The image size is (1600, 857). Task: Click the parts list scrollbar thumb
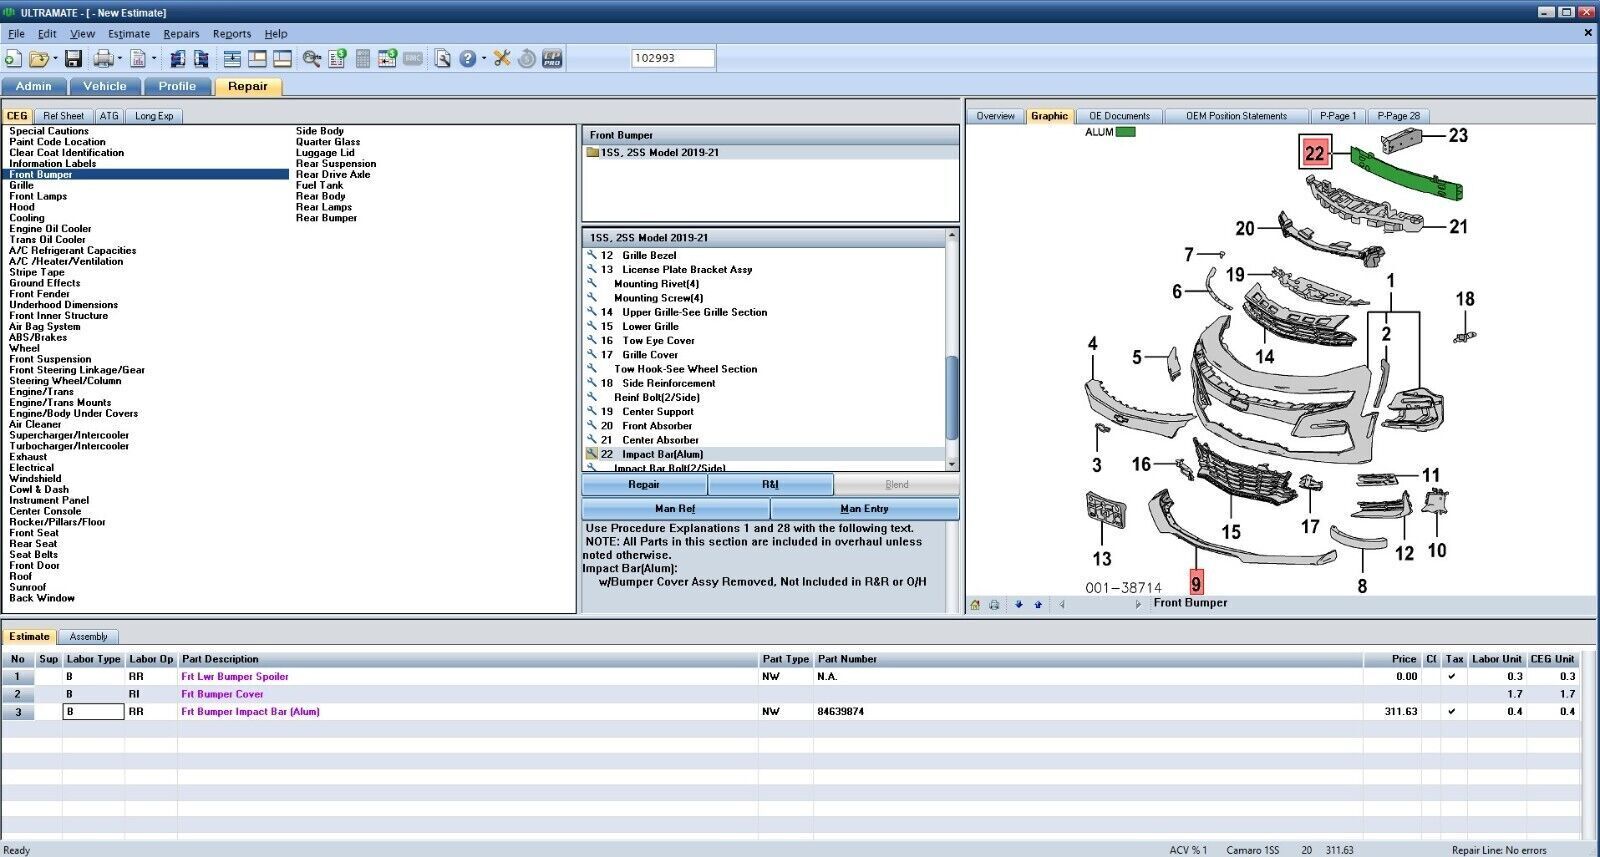[x=952, y=399]
